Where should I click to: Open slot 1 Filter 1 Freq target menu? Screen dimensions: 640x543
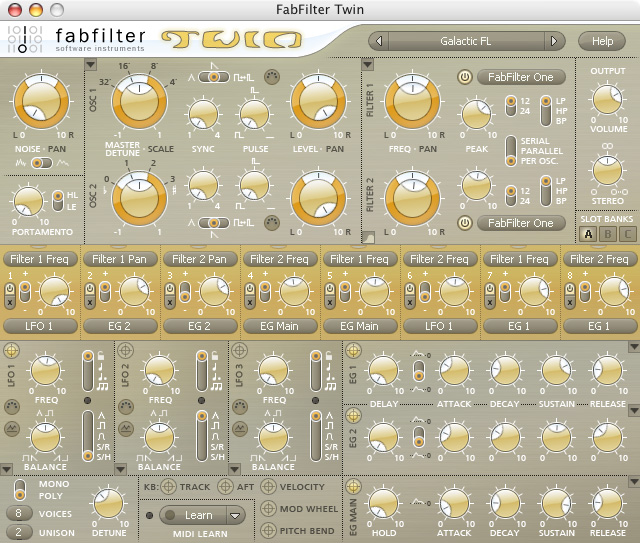pyautogui.click(x=40, y=259)
